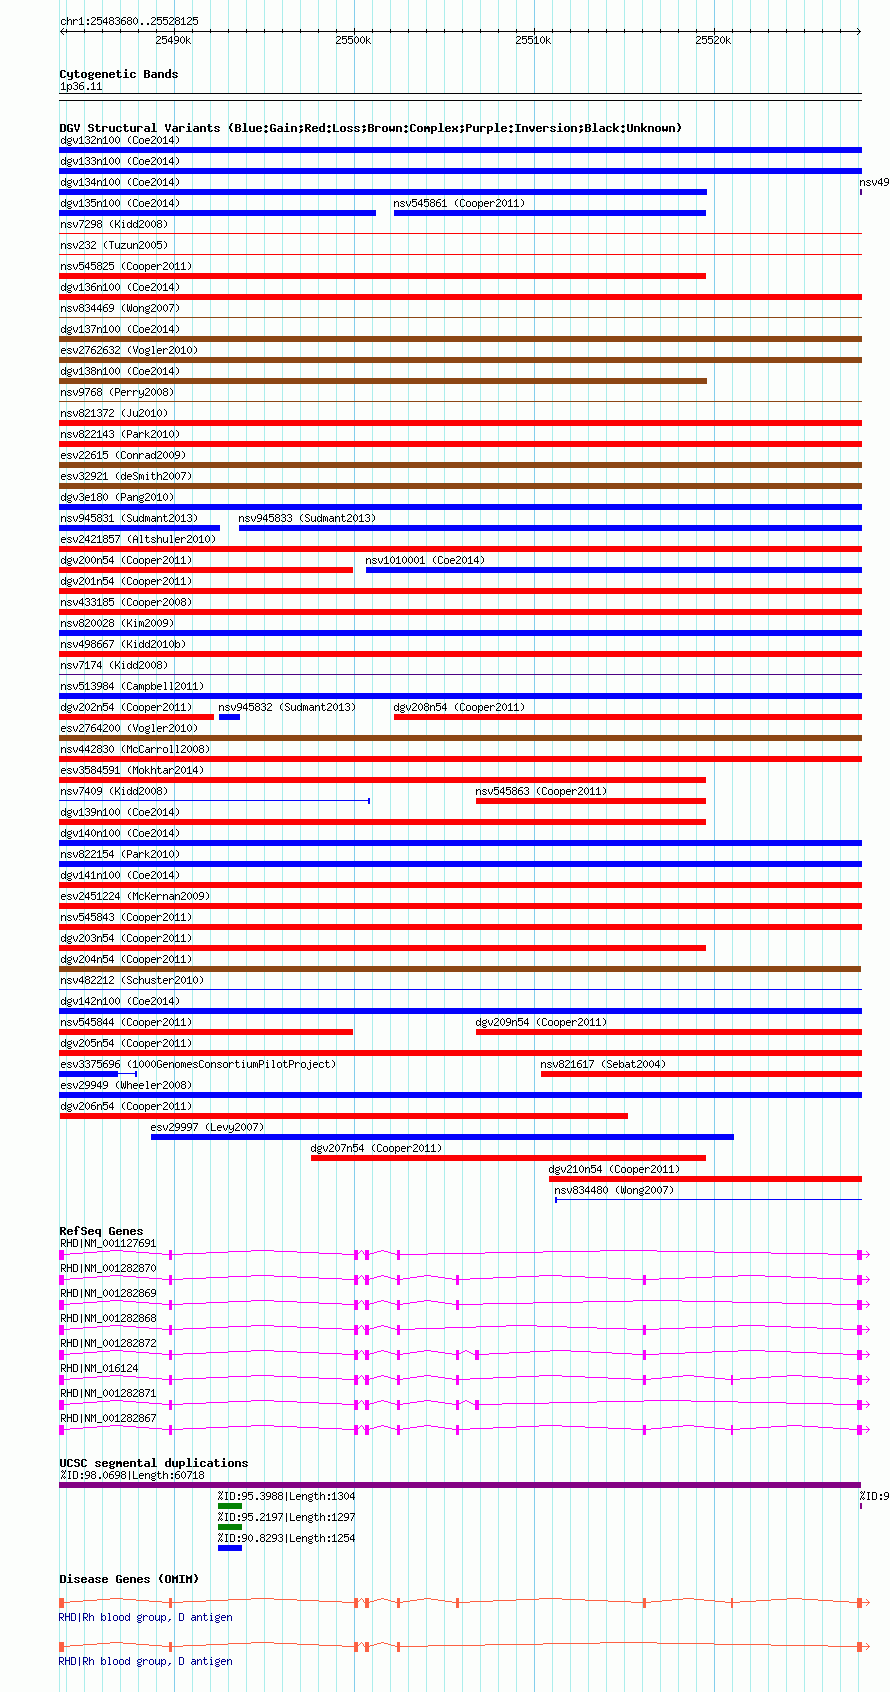The image size is (890, 1692).
Task: Click the esv32921 (deSmith2007) variant label
Action: (x=126, y=476)
